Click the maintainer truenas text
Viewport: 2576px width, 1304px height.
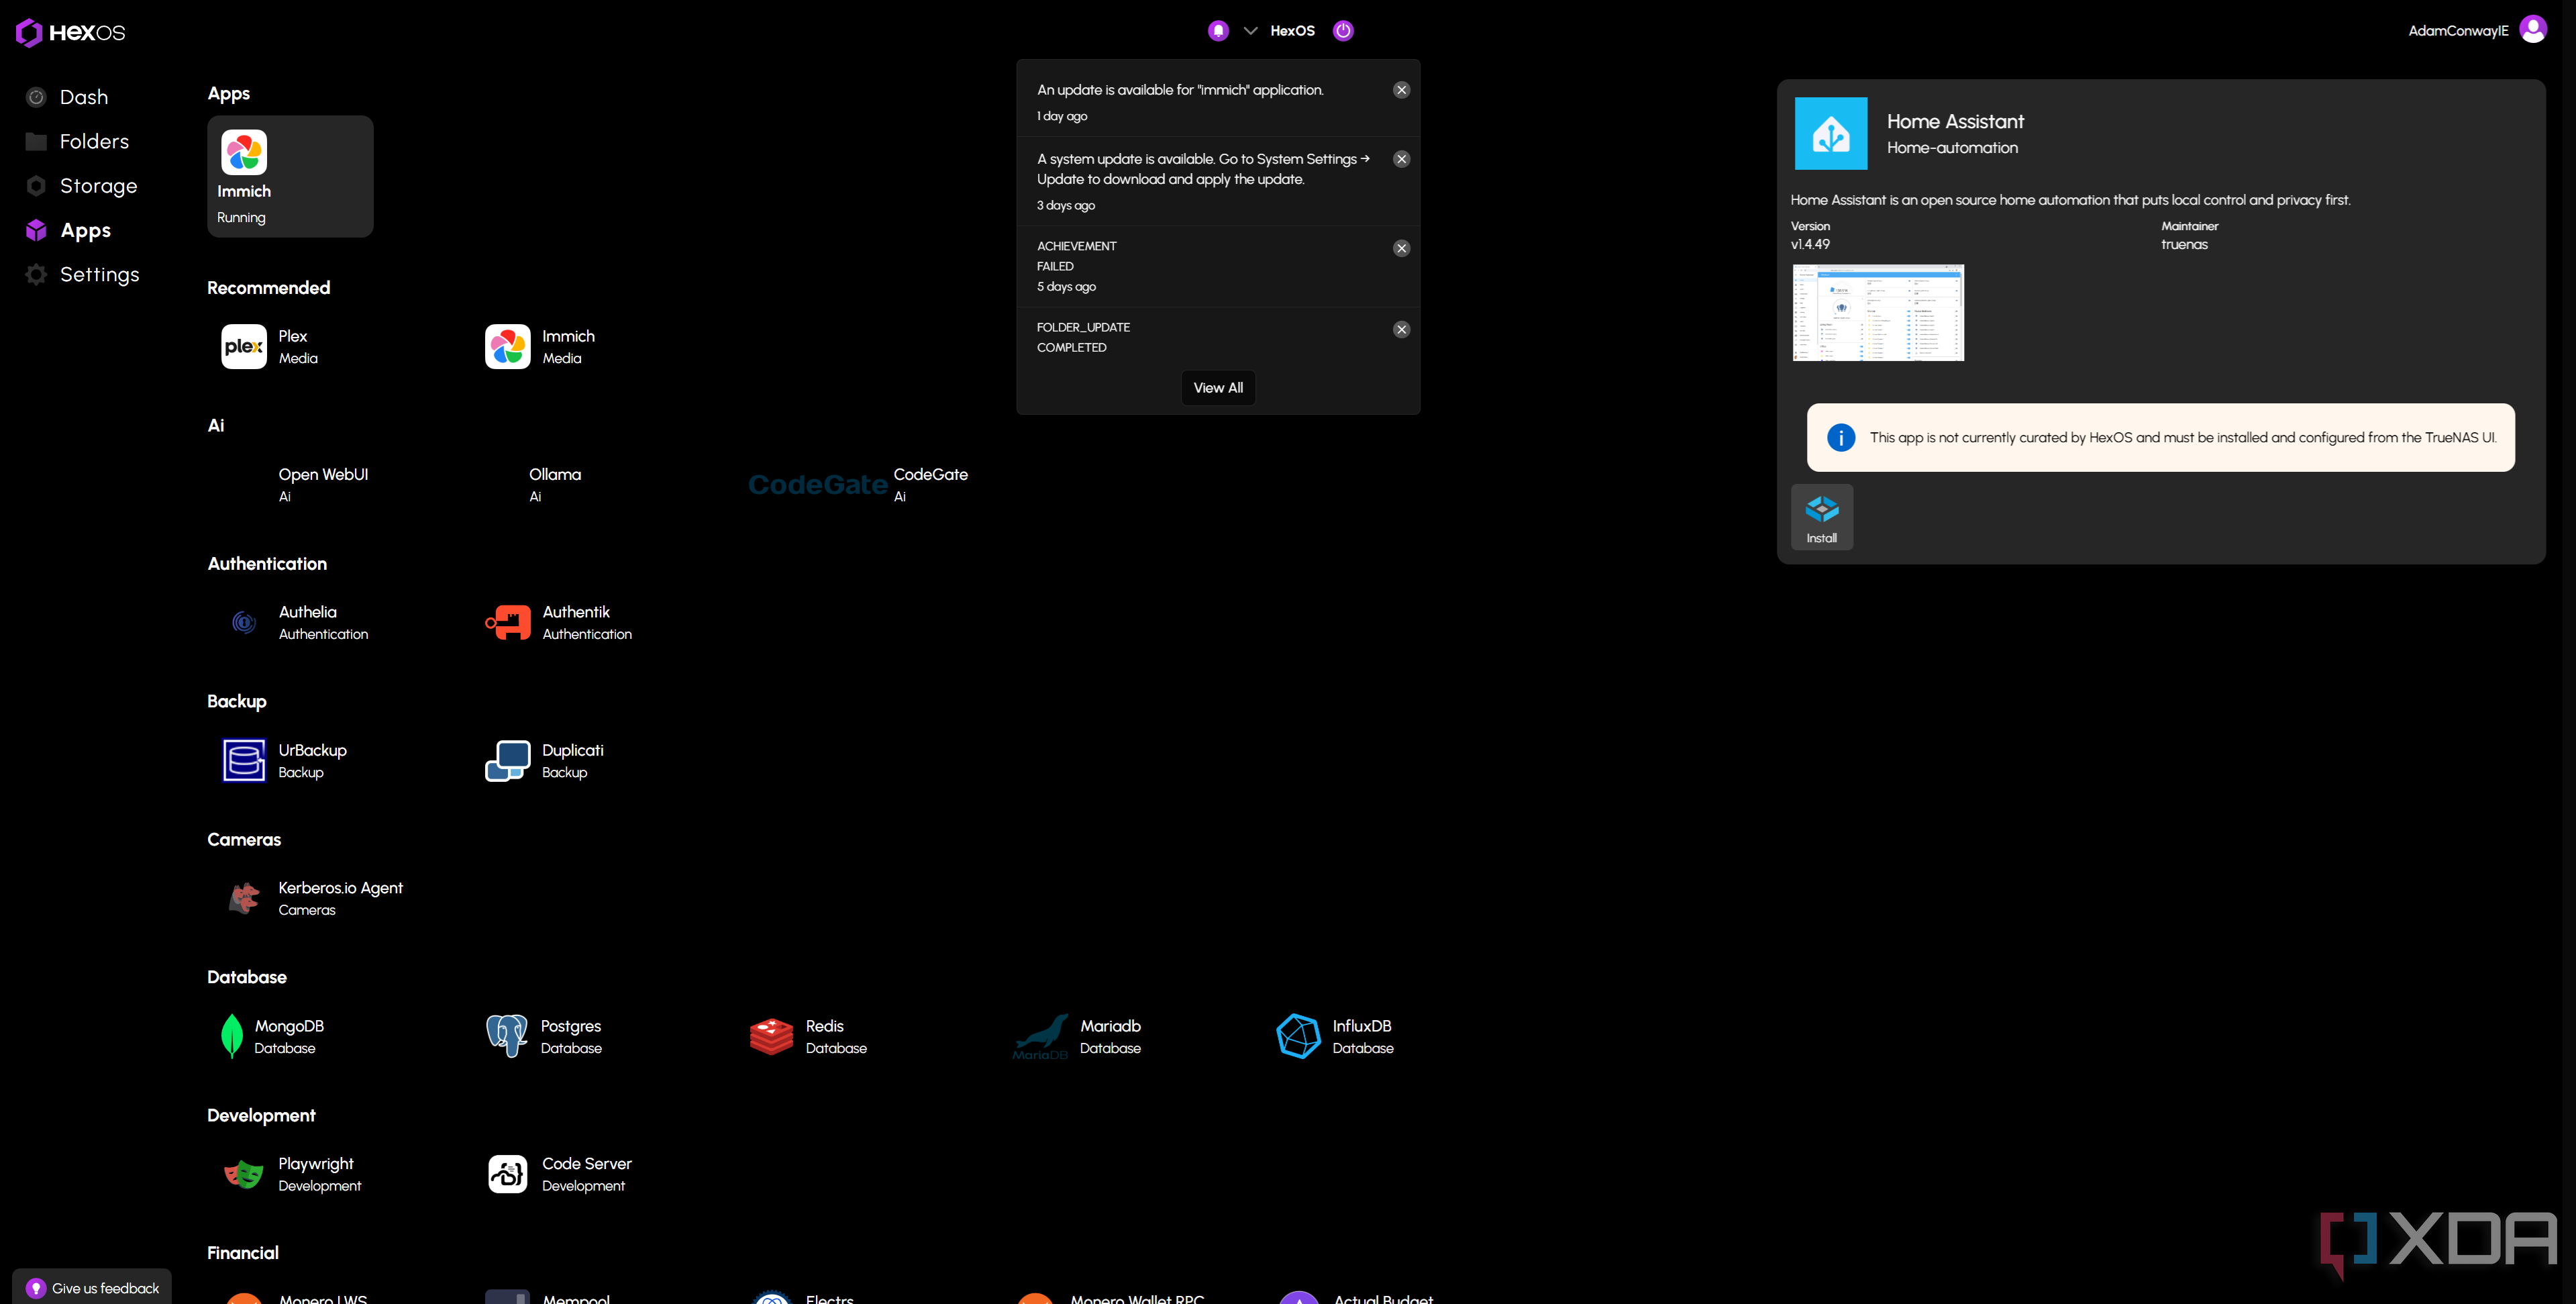[2184, 244]
